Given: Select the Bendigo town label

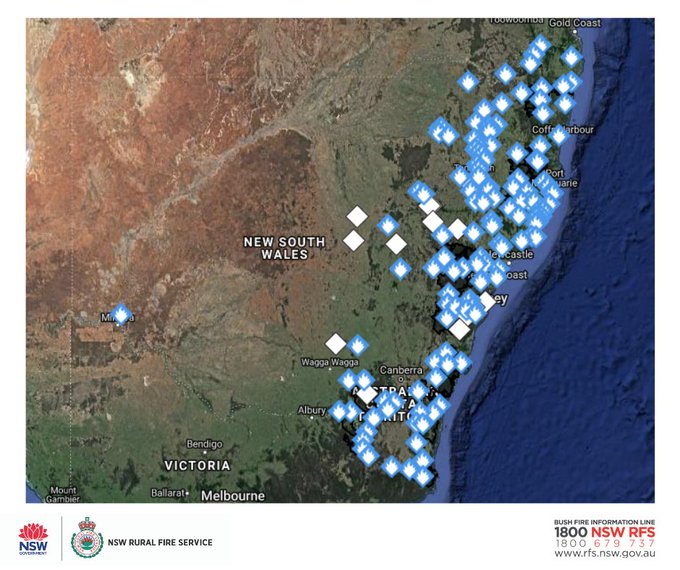Looking at the screenshot, I should [x=204, y=444].
